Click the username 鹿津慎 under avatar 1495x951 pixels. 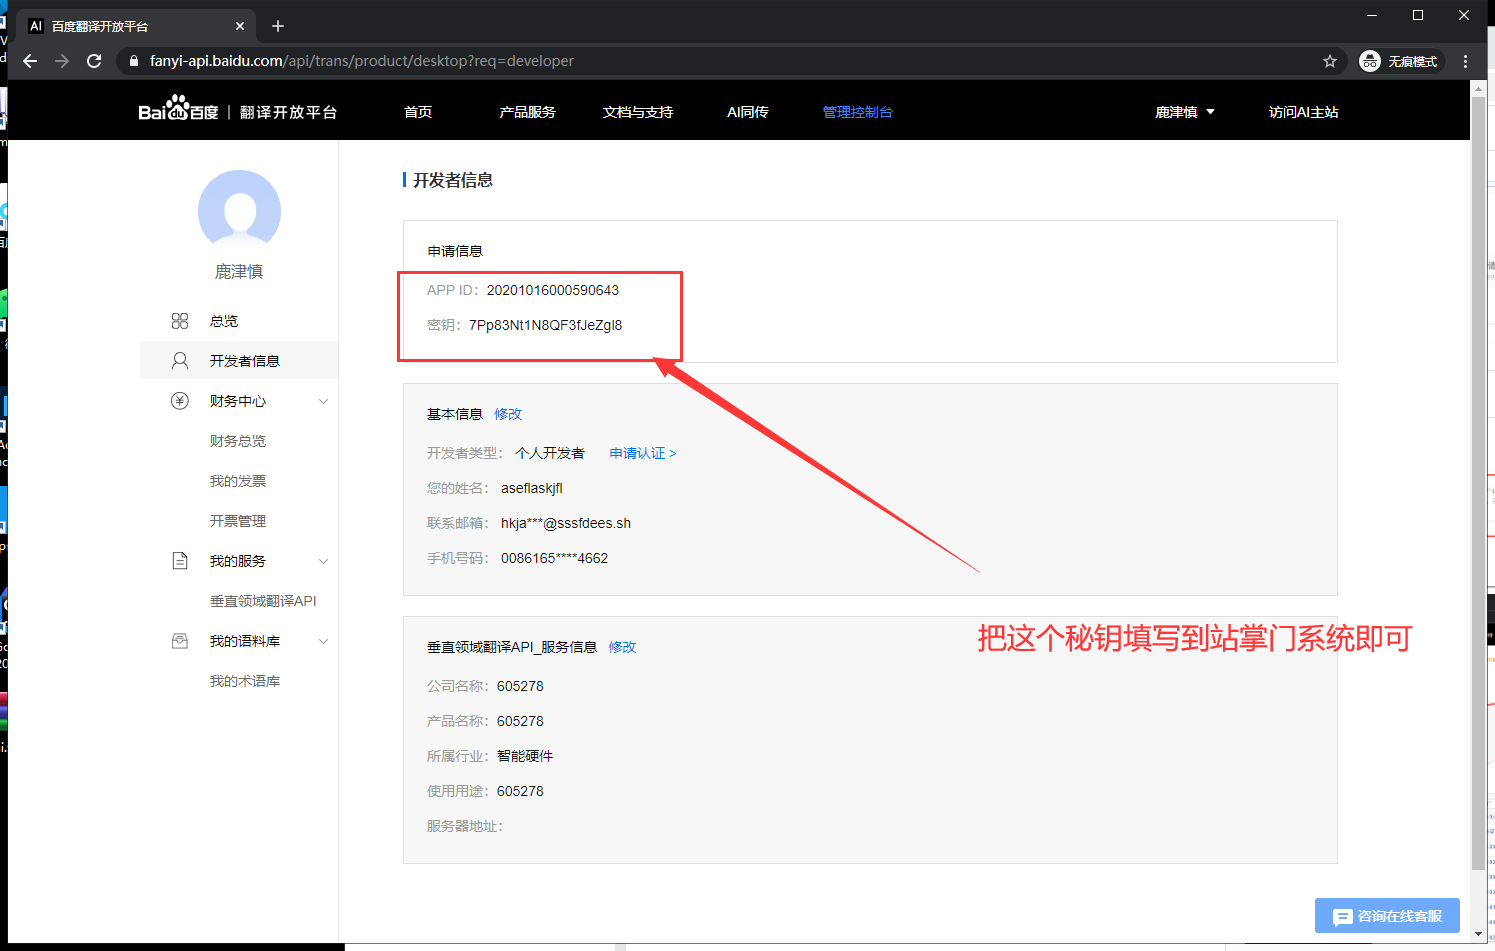point(239,272)
